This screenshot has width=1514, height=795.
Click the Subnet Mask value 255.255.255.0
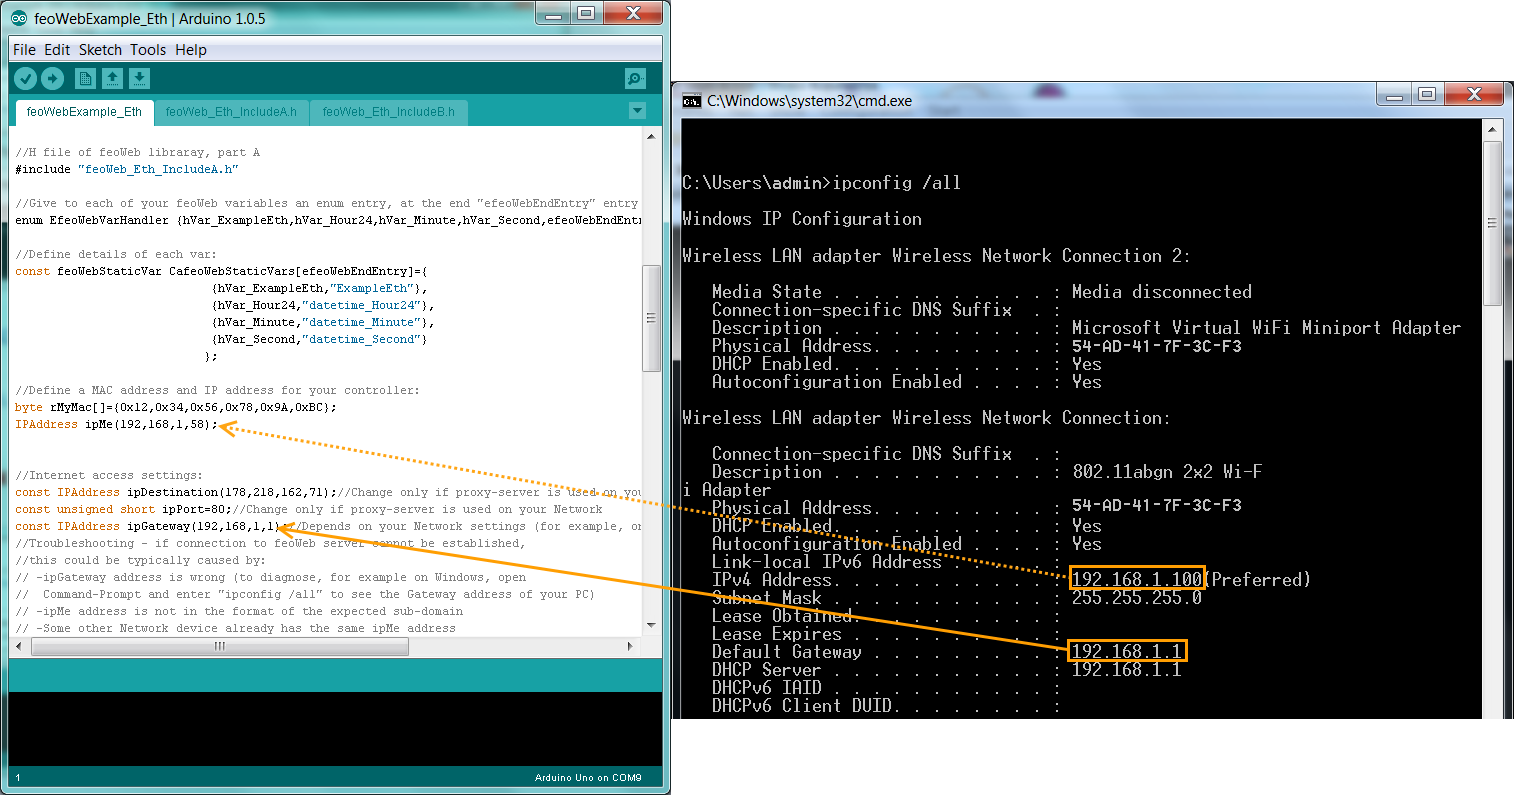click(x=1137, y=598)
